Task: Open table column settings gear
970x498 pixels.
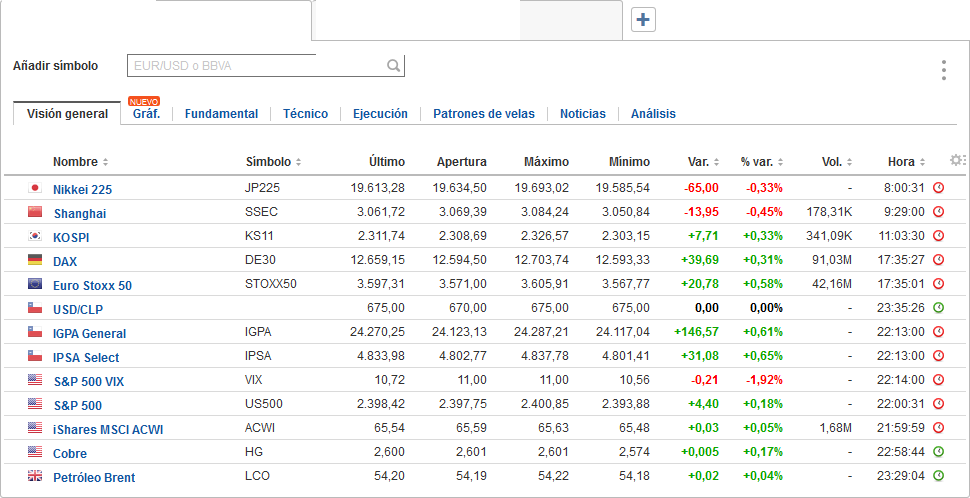Action: coord(957,160)
